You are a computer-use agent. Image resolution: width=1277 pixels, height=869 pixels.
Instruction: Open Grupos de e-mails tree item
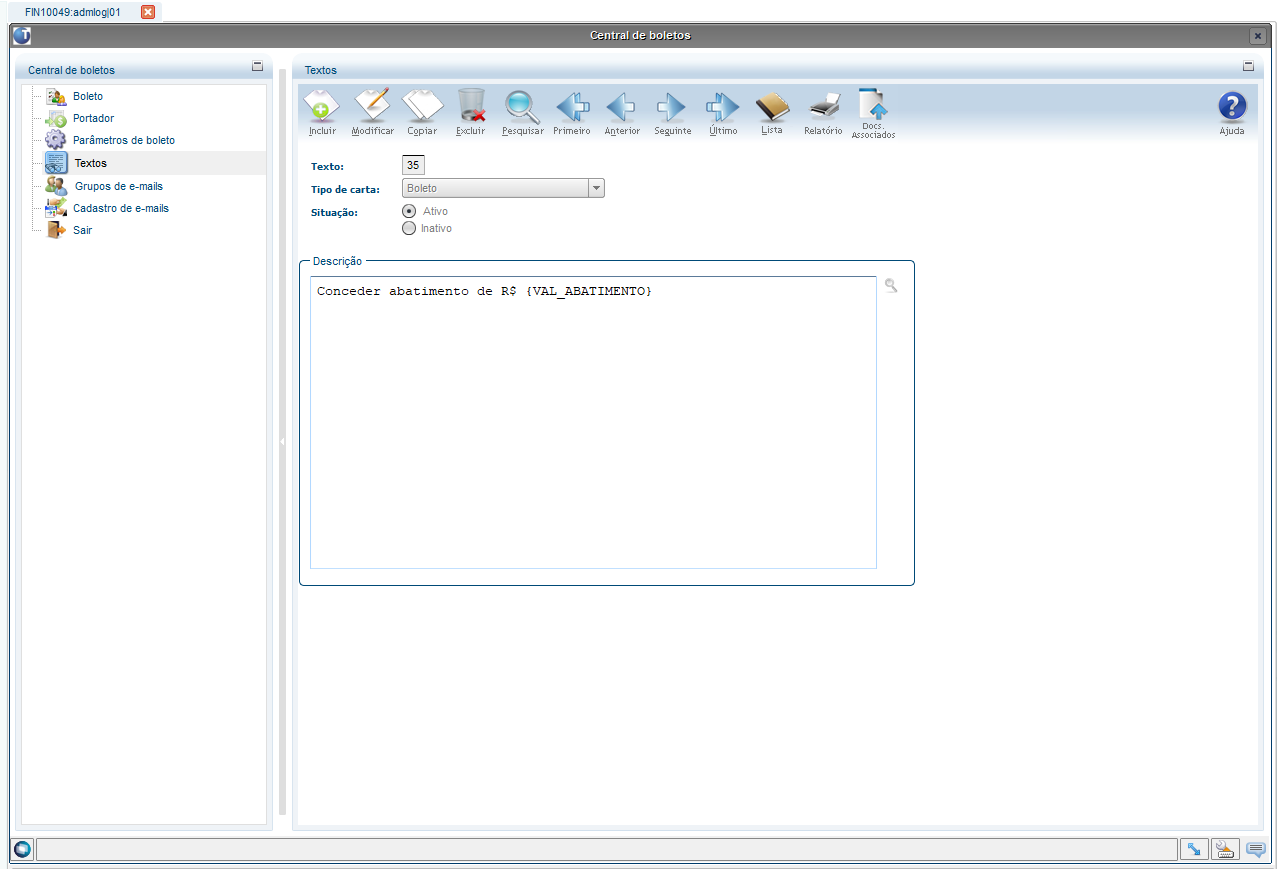pyautogui.click(x=119, y=186)
